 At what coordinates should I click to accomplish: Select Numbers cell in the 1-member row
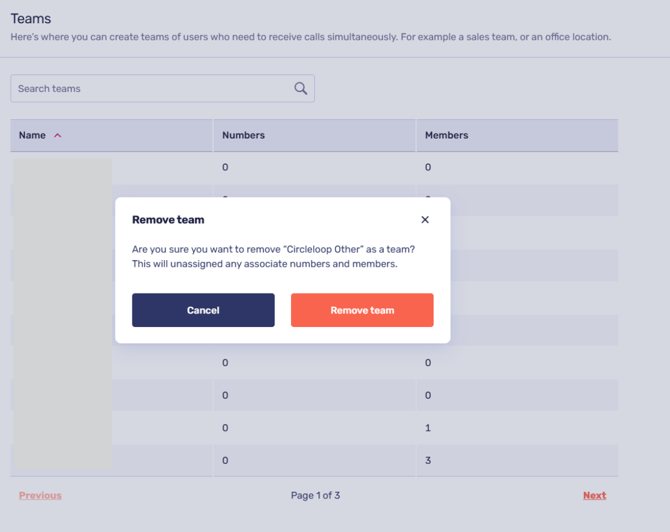225,428
